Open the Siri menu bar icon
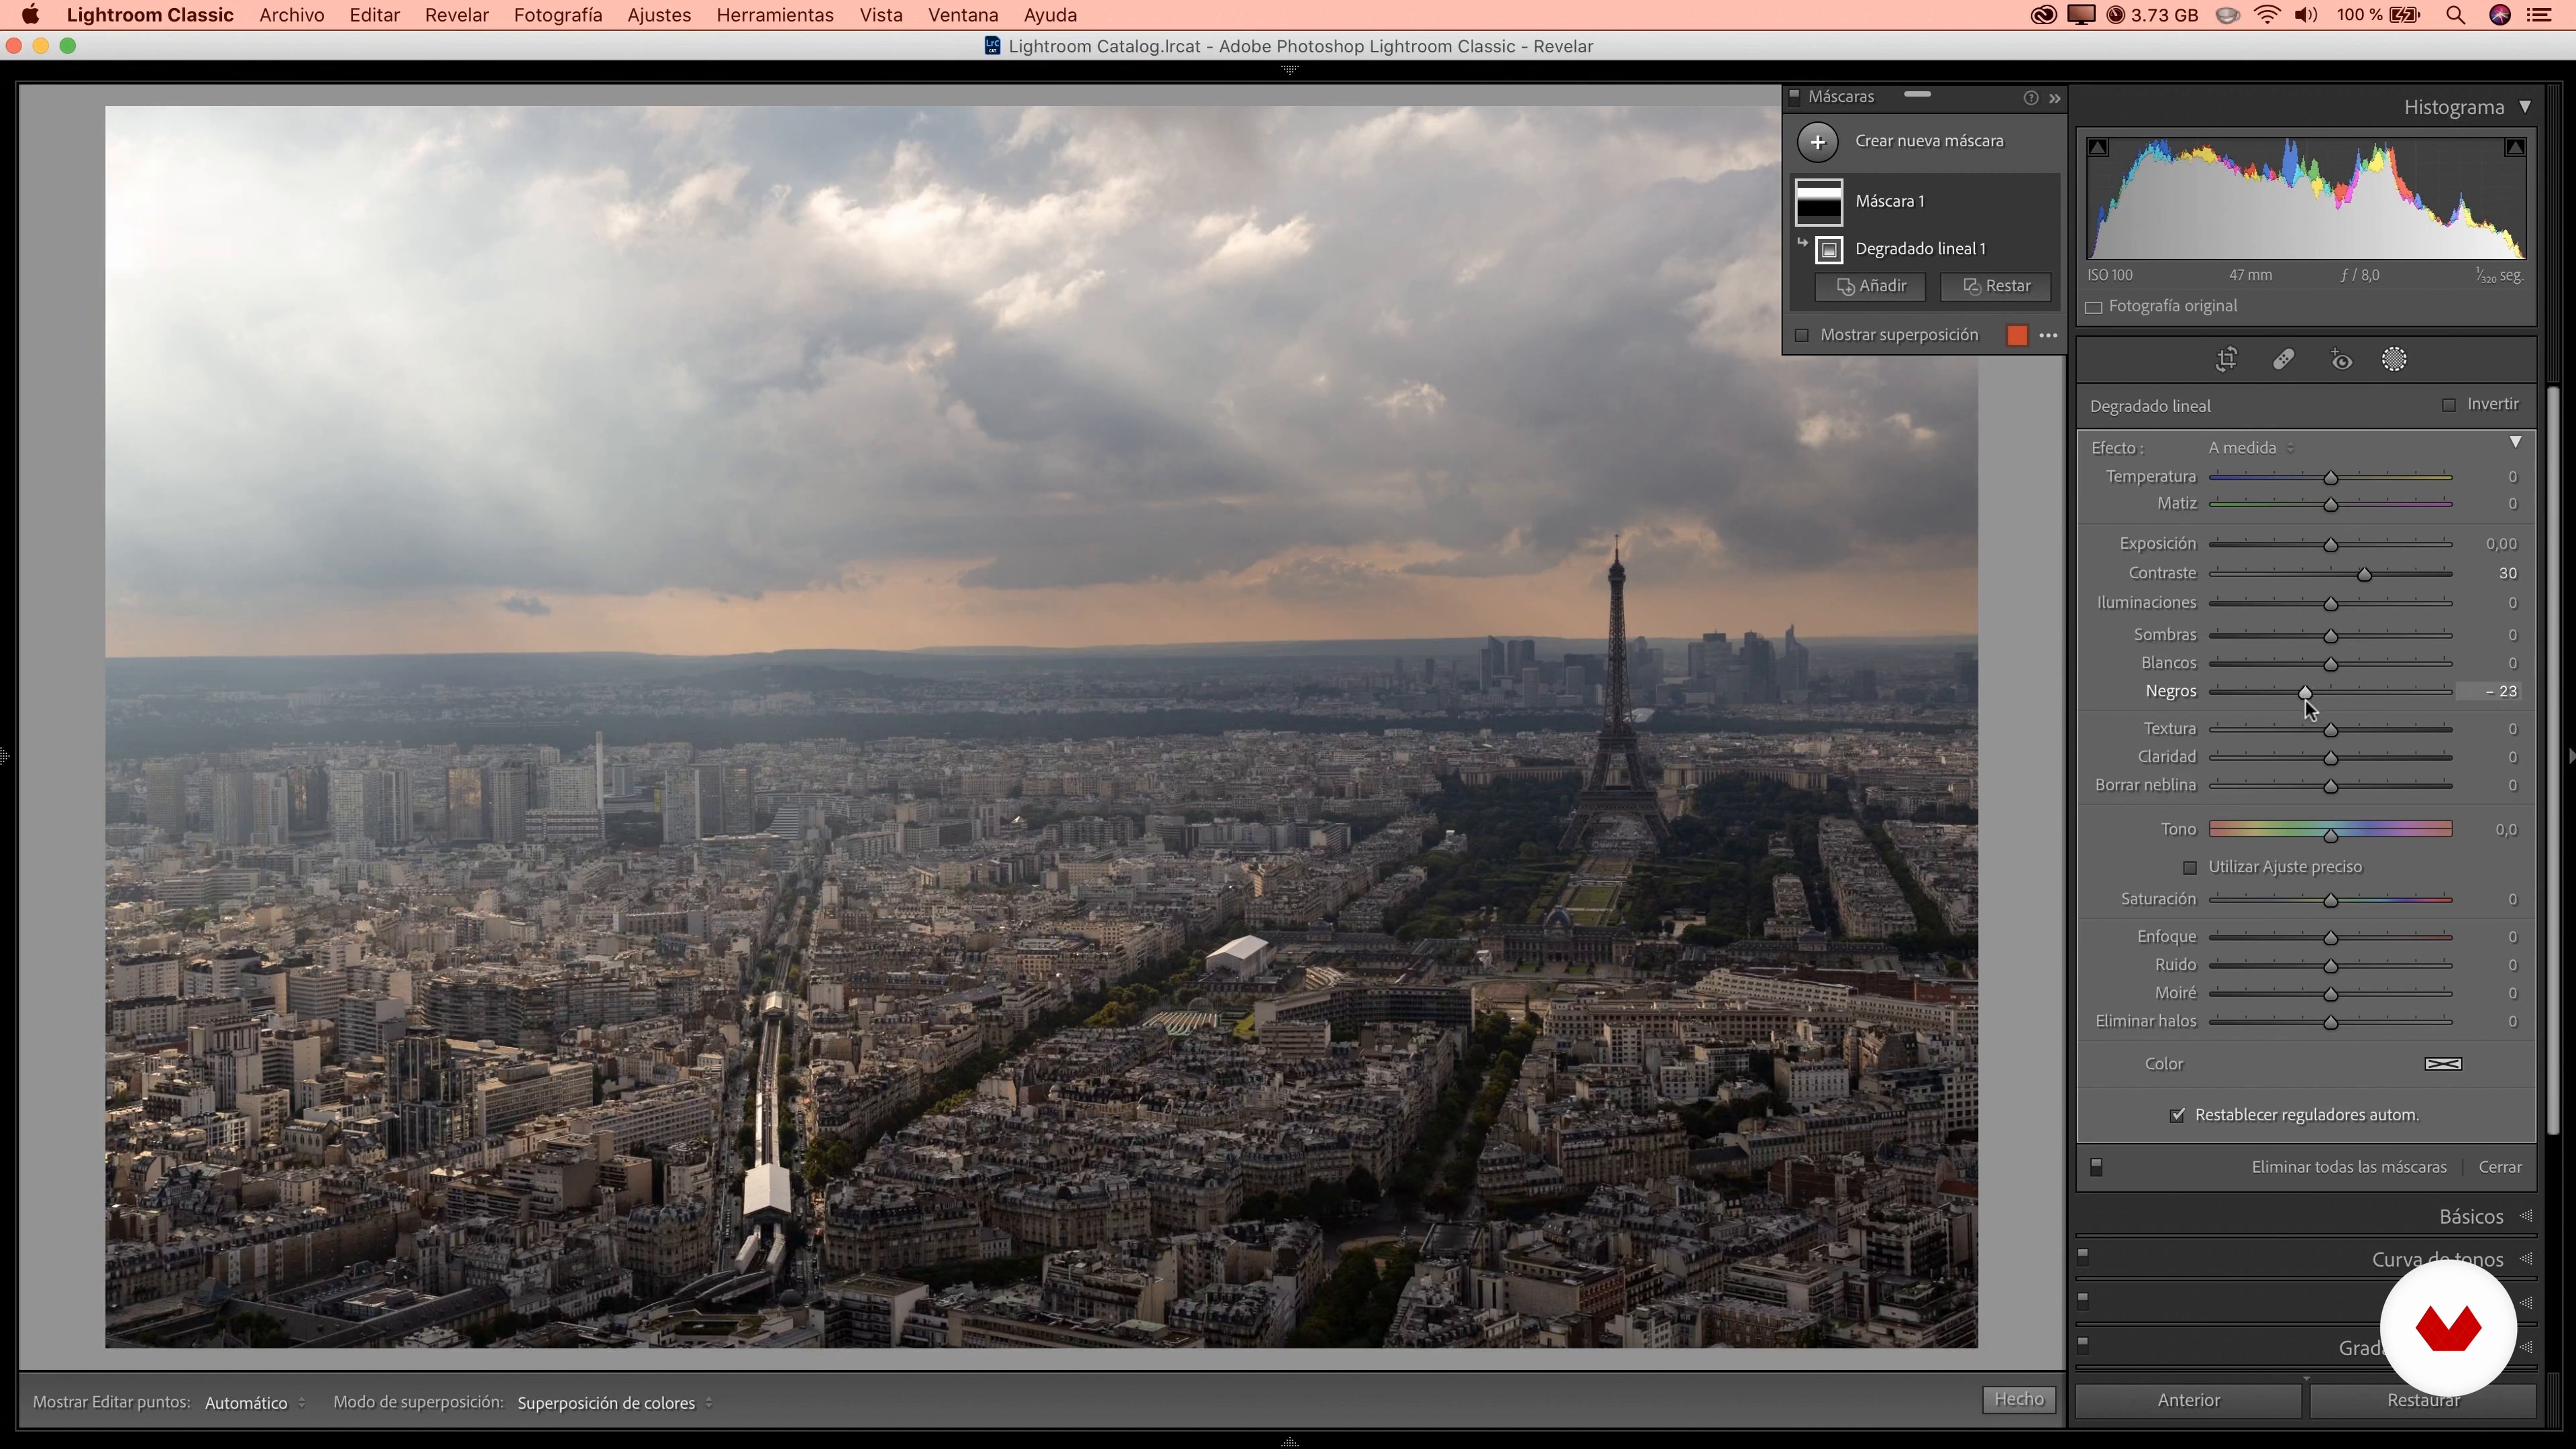This screenshot has height=1449, width=2576. point(2499,15)
